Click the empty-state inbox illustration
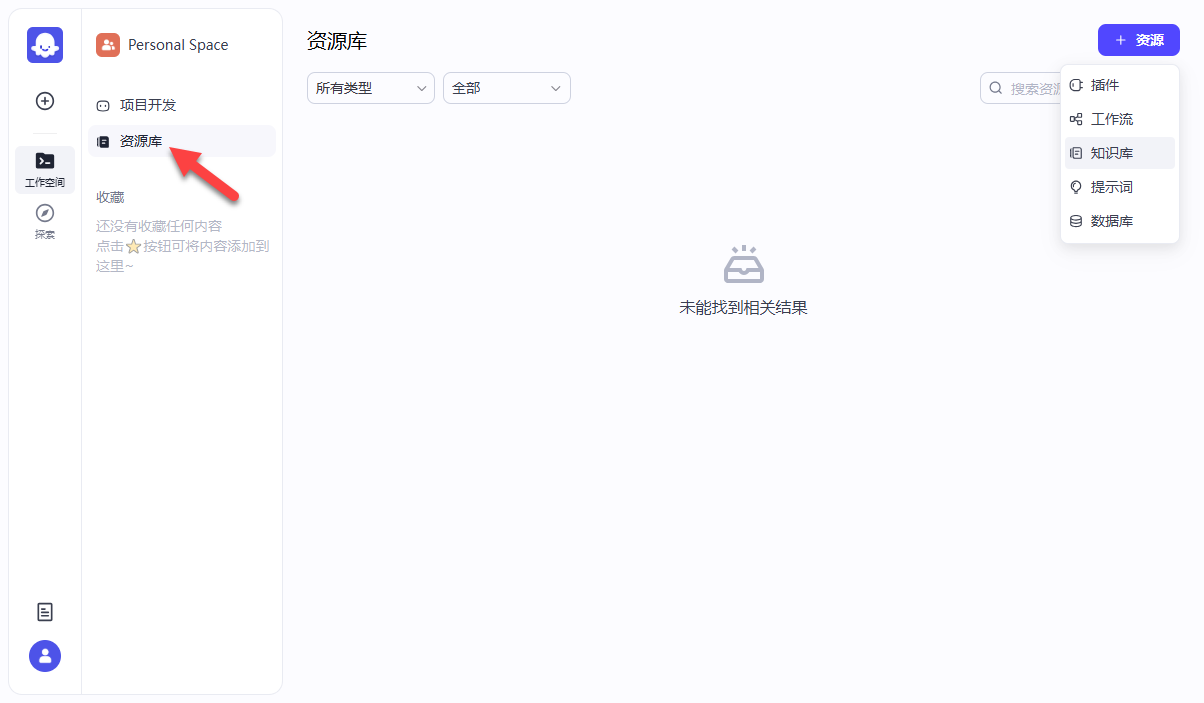The width and height of the screenshot is (1204, 703). coord(744,265)
